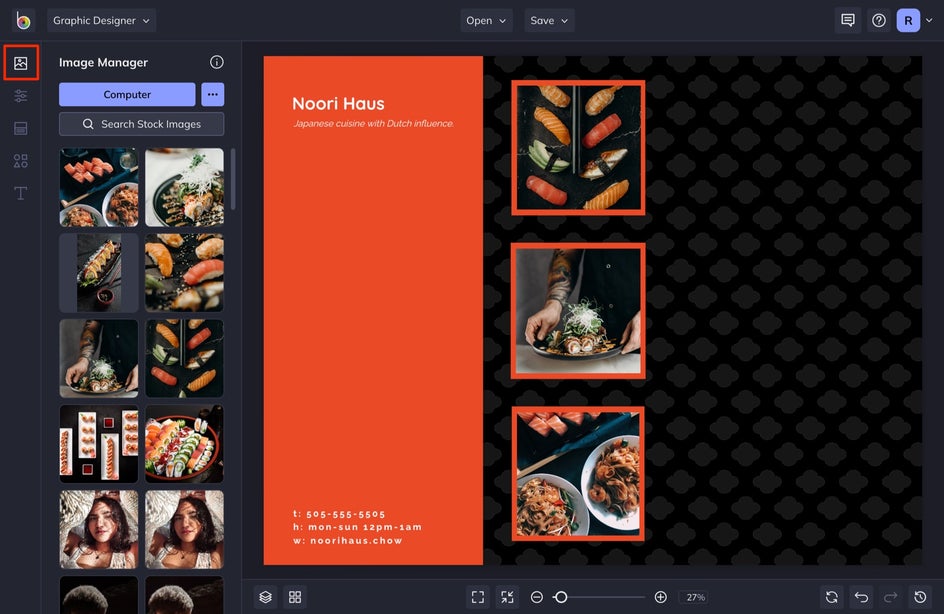This screenshot has width=944, height=614.
Task: Select the left woman portrait thumbnail
Action: [x=99, y=529]
